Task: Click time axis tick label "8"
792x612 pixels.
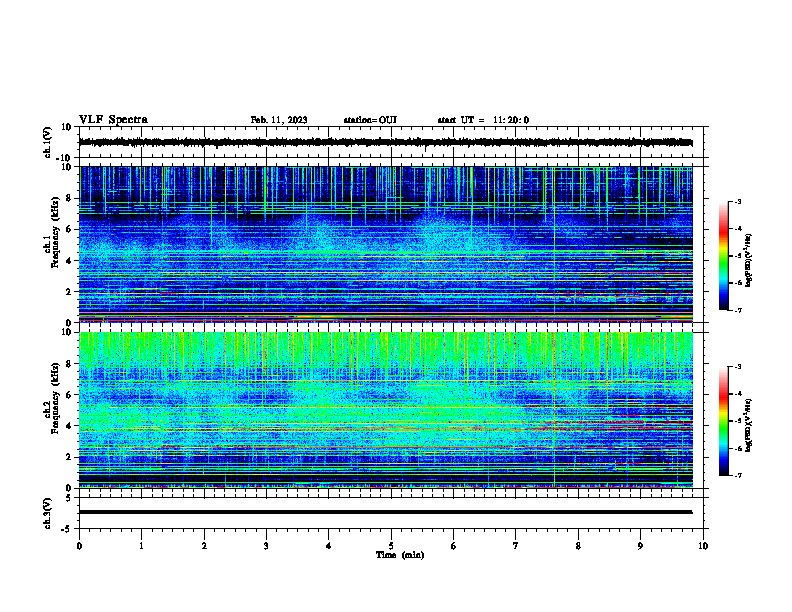Action: click(x=578, y=546)
